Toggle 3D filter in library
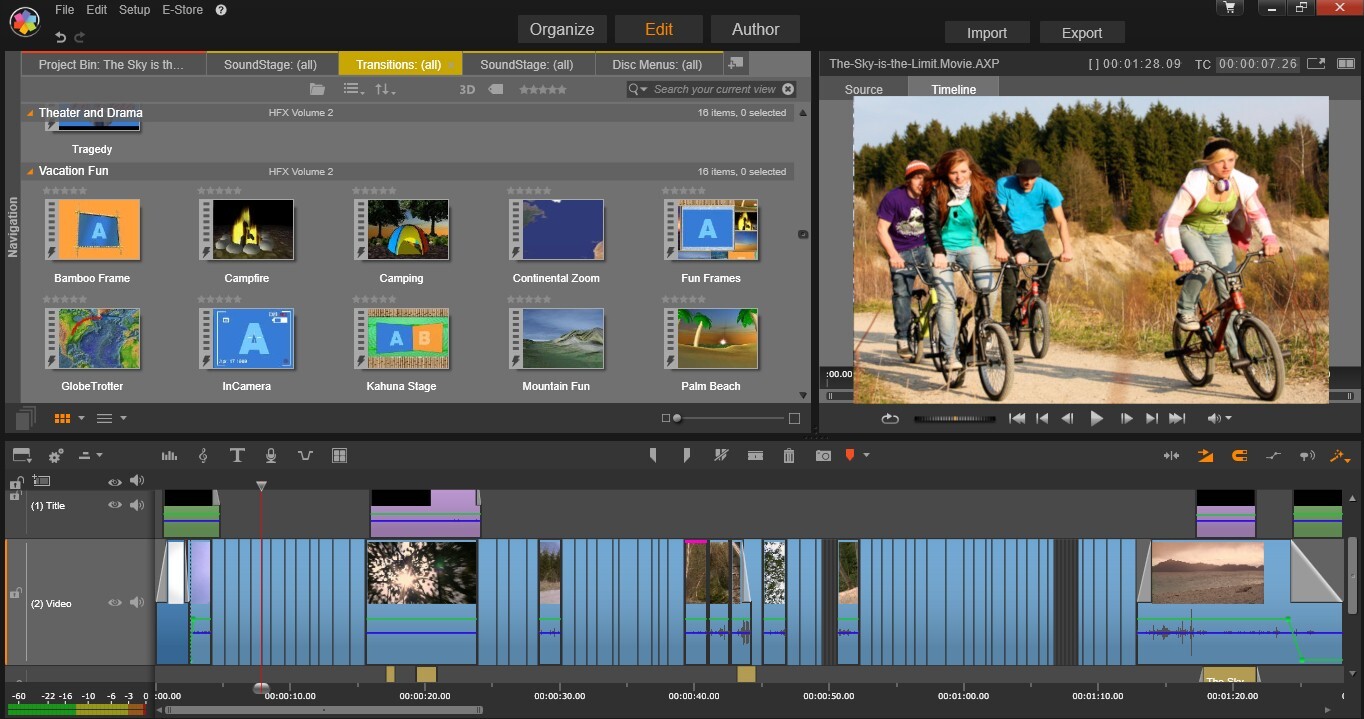Viewport: 1364px width, 719px height. pos(467,89)
